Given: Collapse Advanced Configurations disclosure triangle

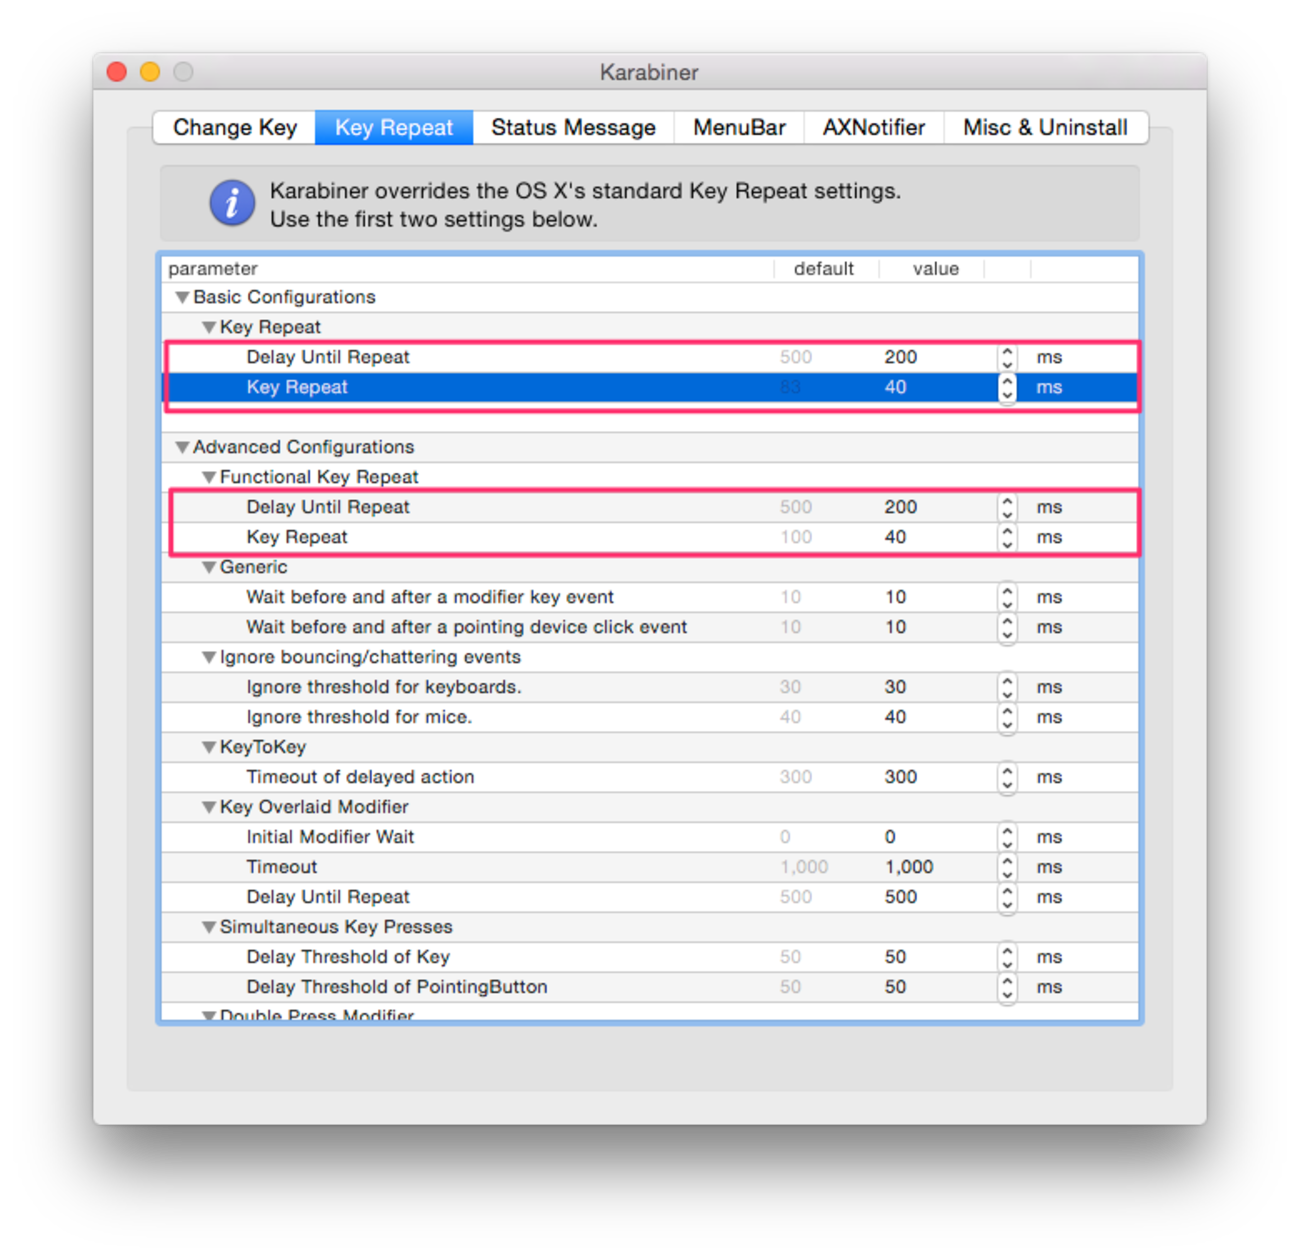Looking at the screenshot, I should (x=182, y=447).
